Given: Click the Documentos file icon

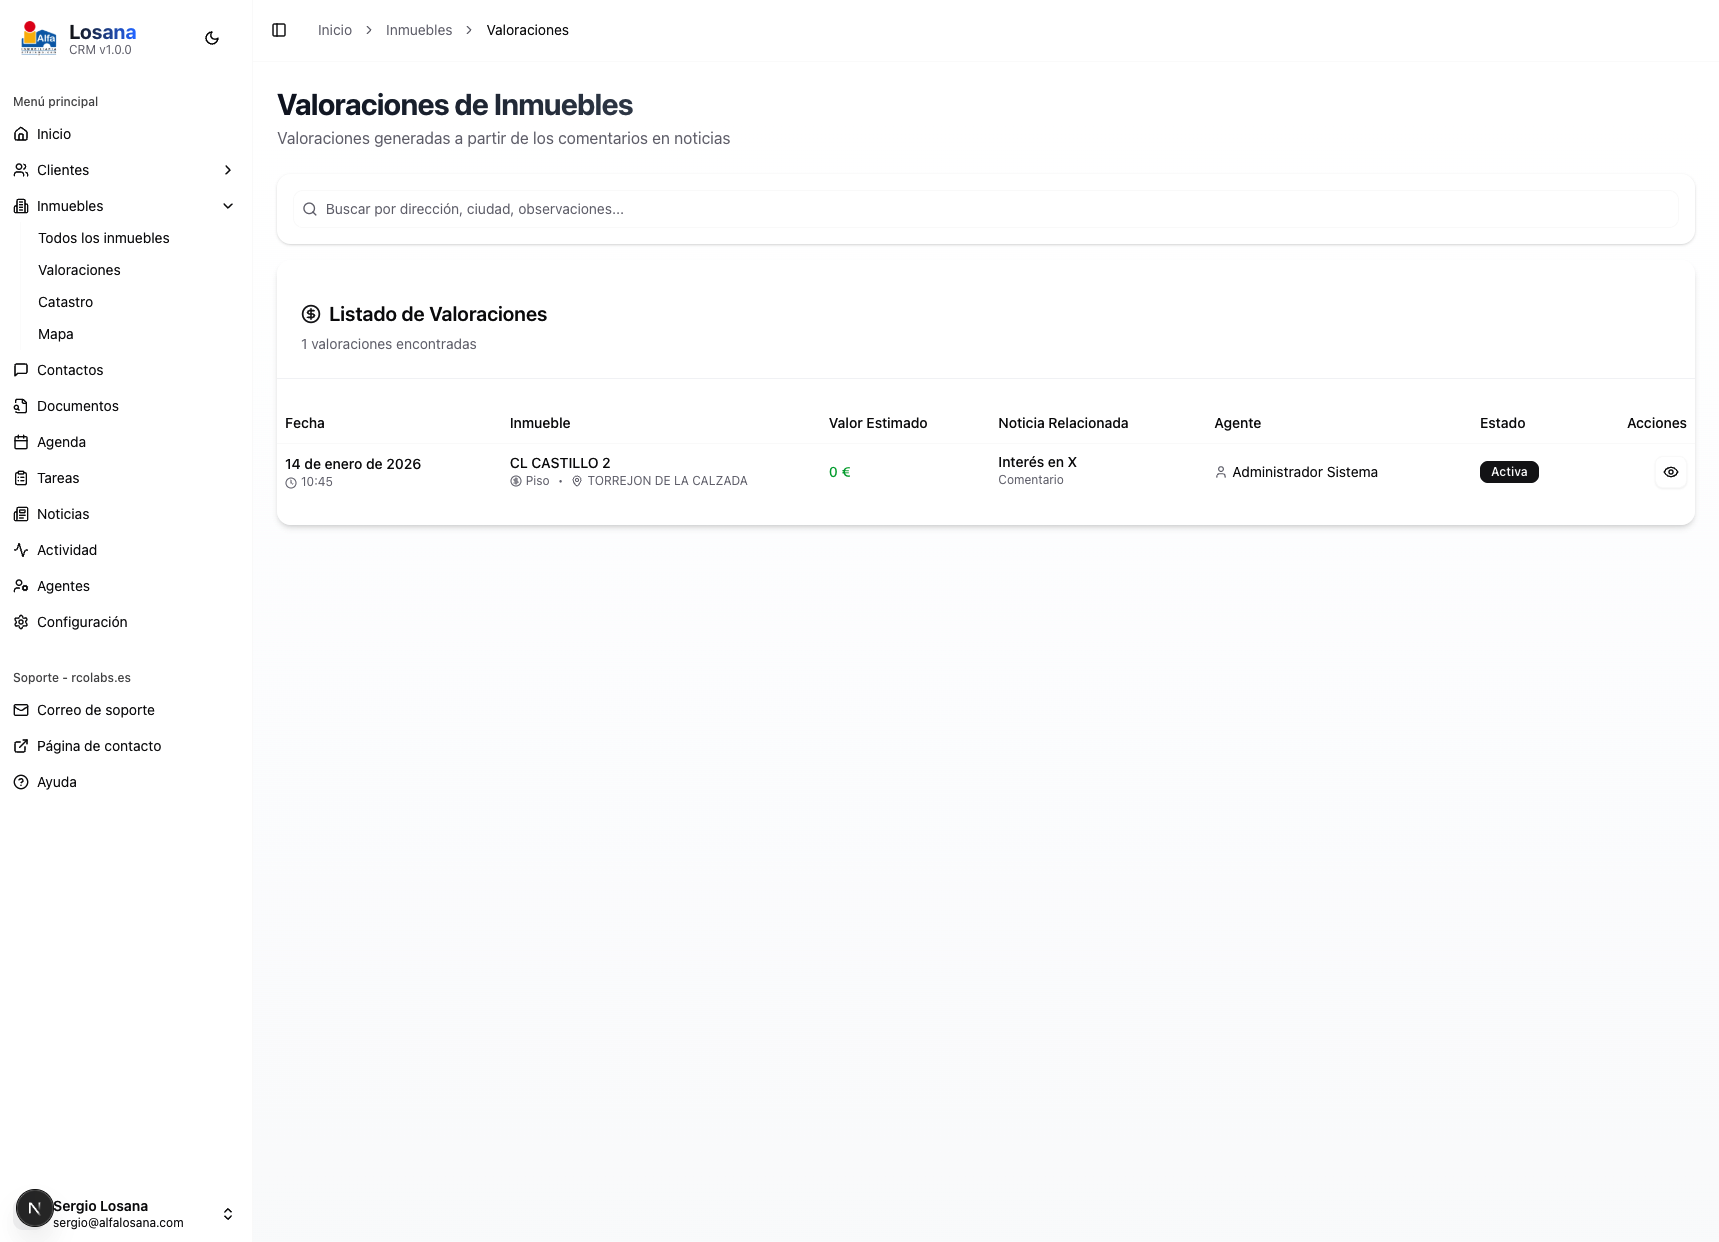Looking at the screenshot, I should [x=21, y=406].
